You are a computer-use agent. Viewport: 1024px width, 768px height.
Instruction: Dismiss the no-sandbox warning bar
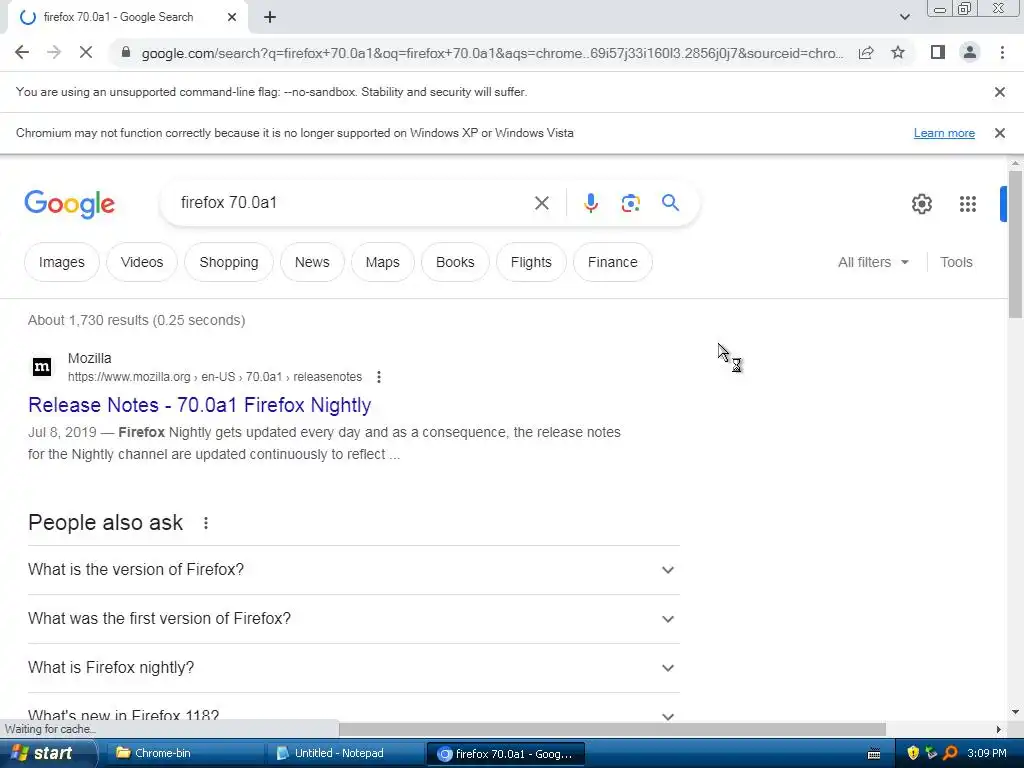point(999,92)
